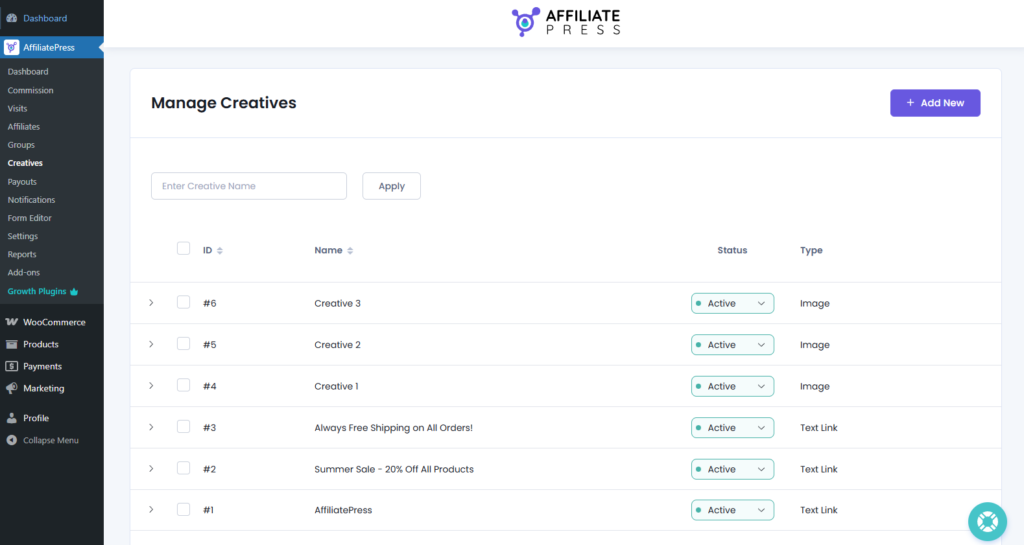The image size is (1024, 545).
Task: Click the "Creative 3" name text
Action: coord(338,304)
